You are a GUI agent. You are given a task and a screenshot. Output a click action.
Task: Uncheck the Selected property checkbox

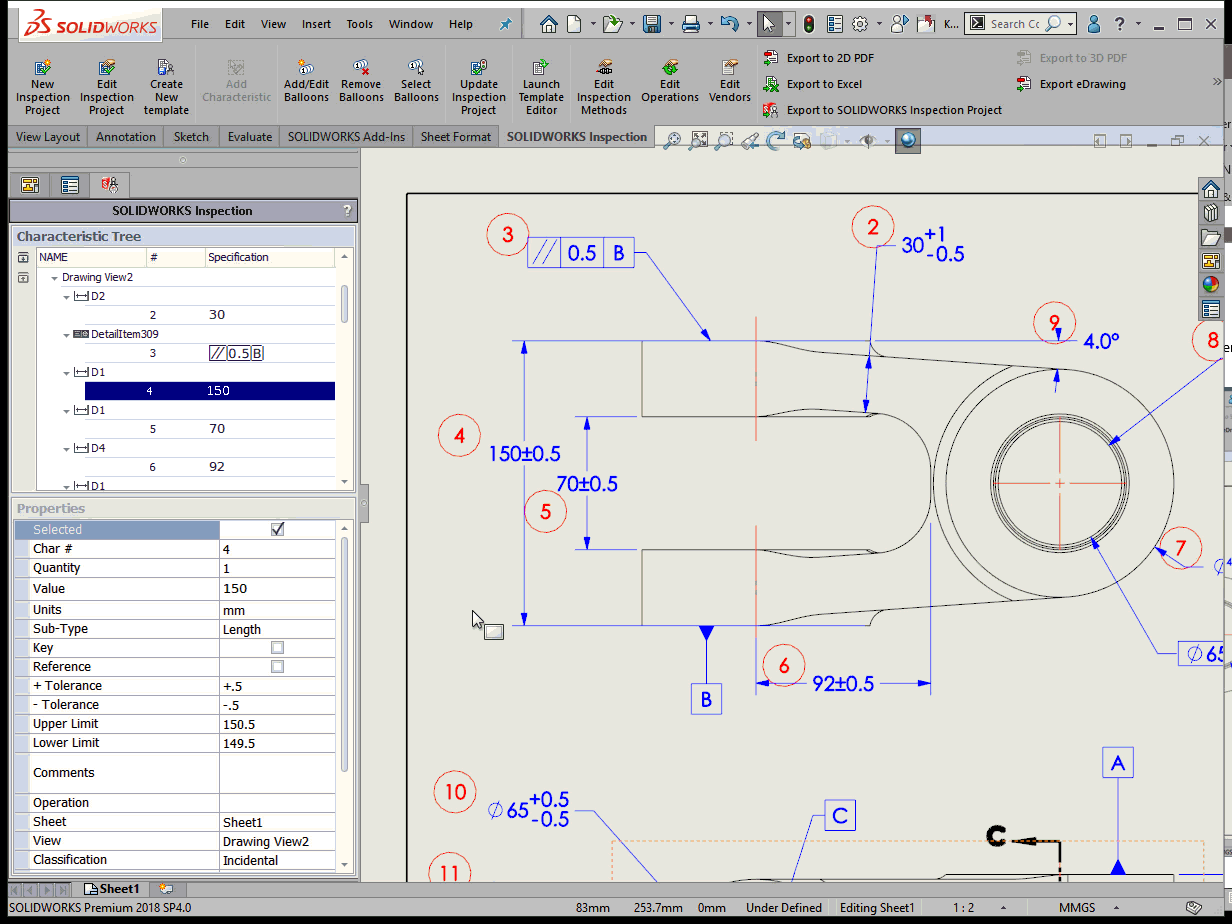pos(278,530)
